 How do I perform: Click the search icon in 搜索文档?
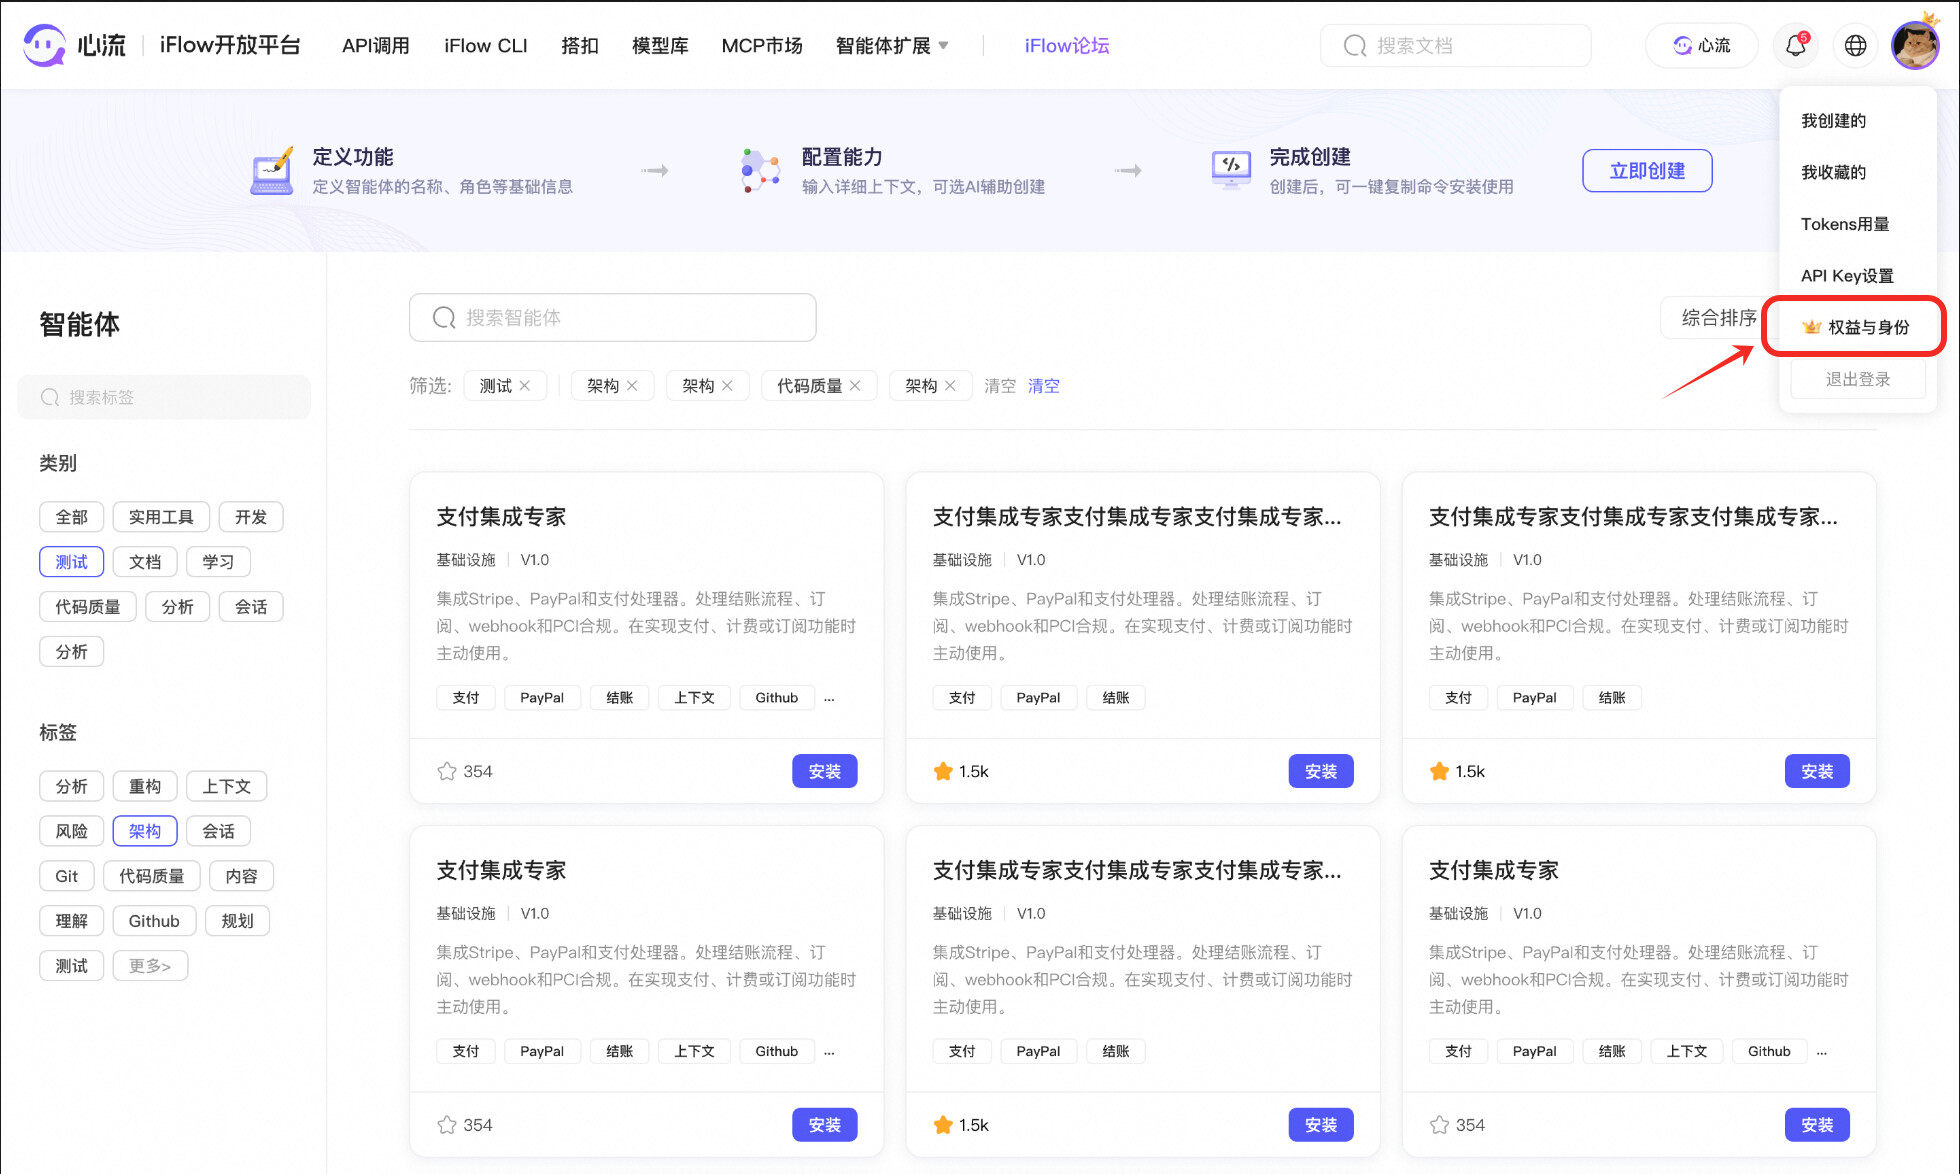point(1354,46)
